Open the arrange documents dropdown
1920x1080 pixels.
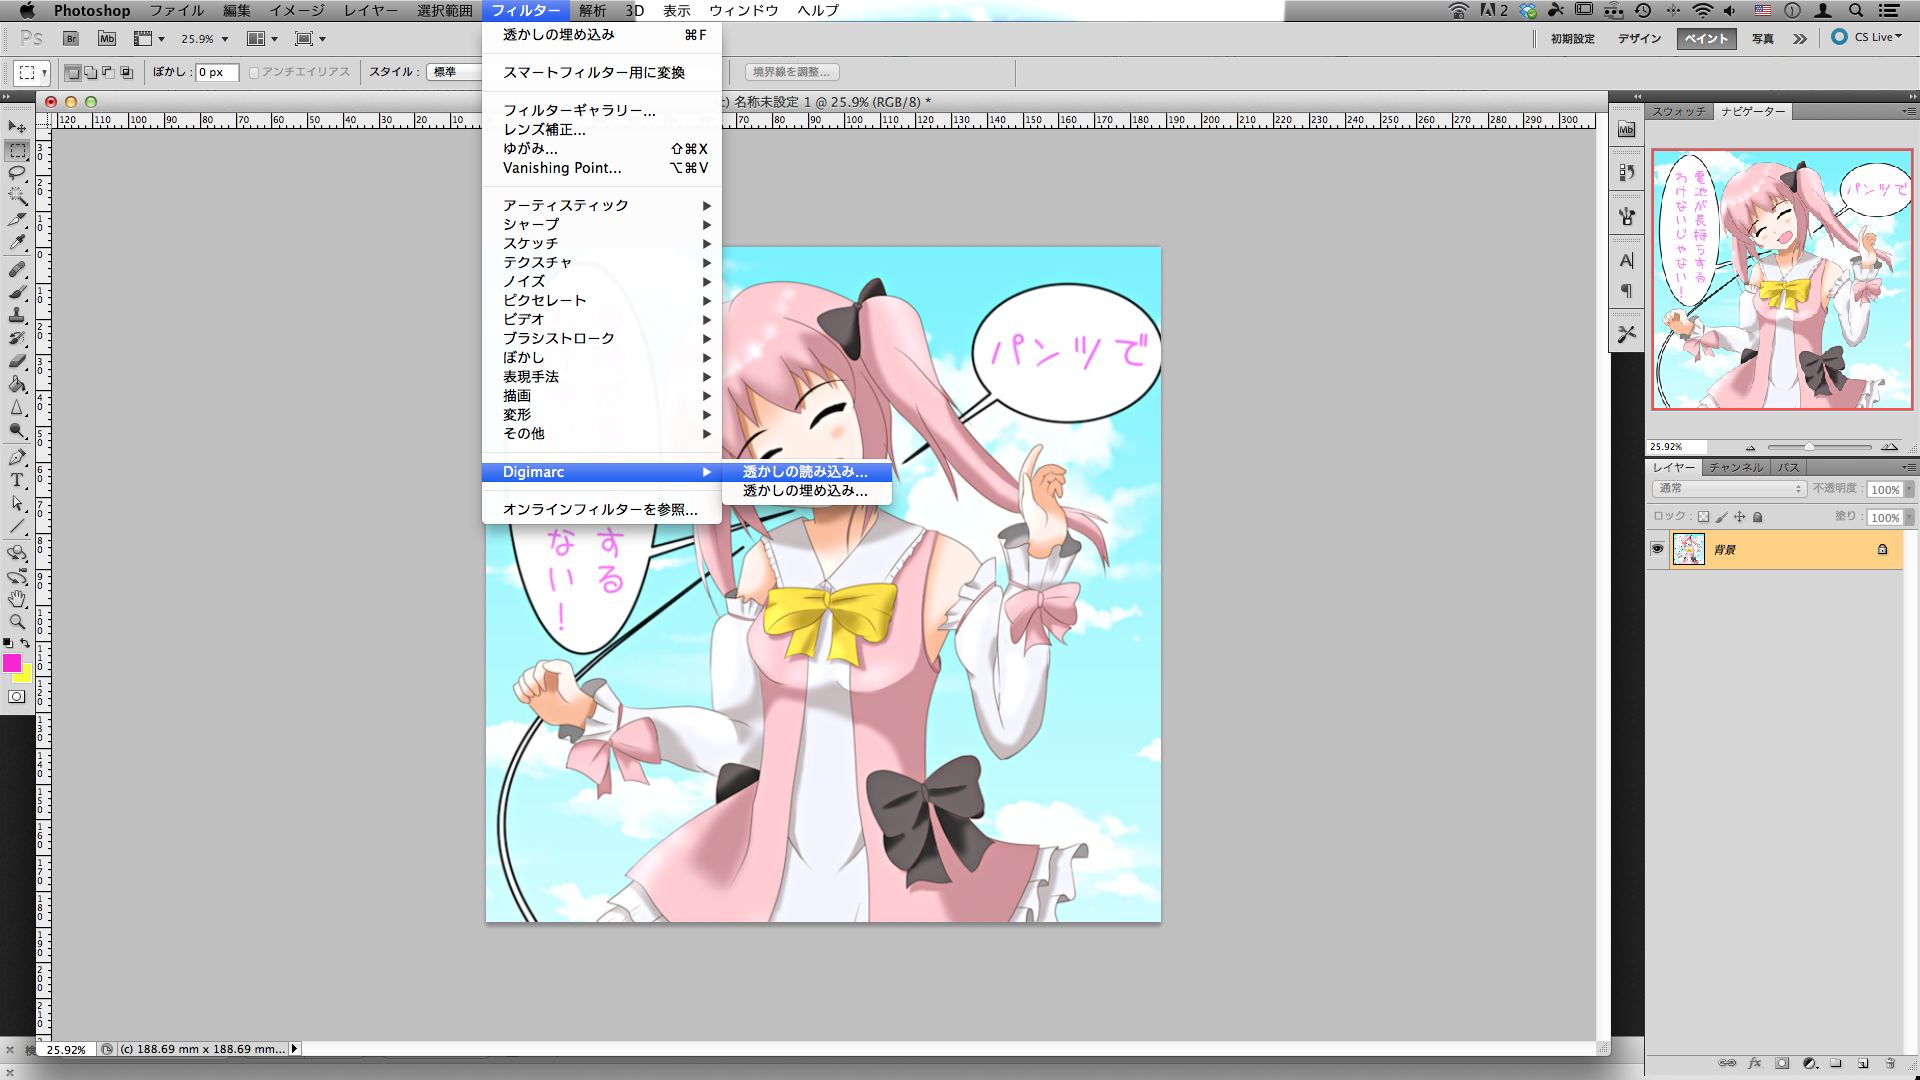click(x=262, y=38)
